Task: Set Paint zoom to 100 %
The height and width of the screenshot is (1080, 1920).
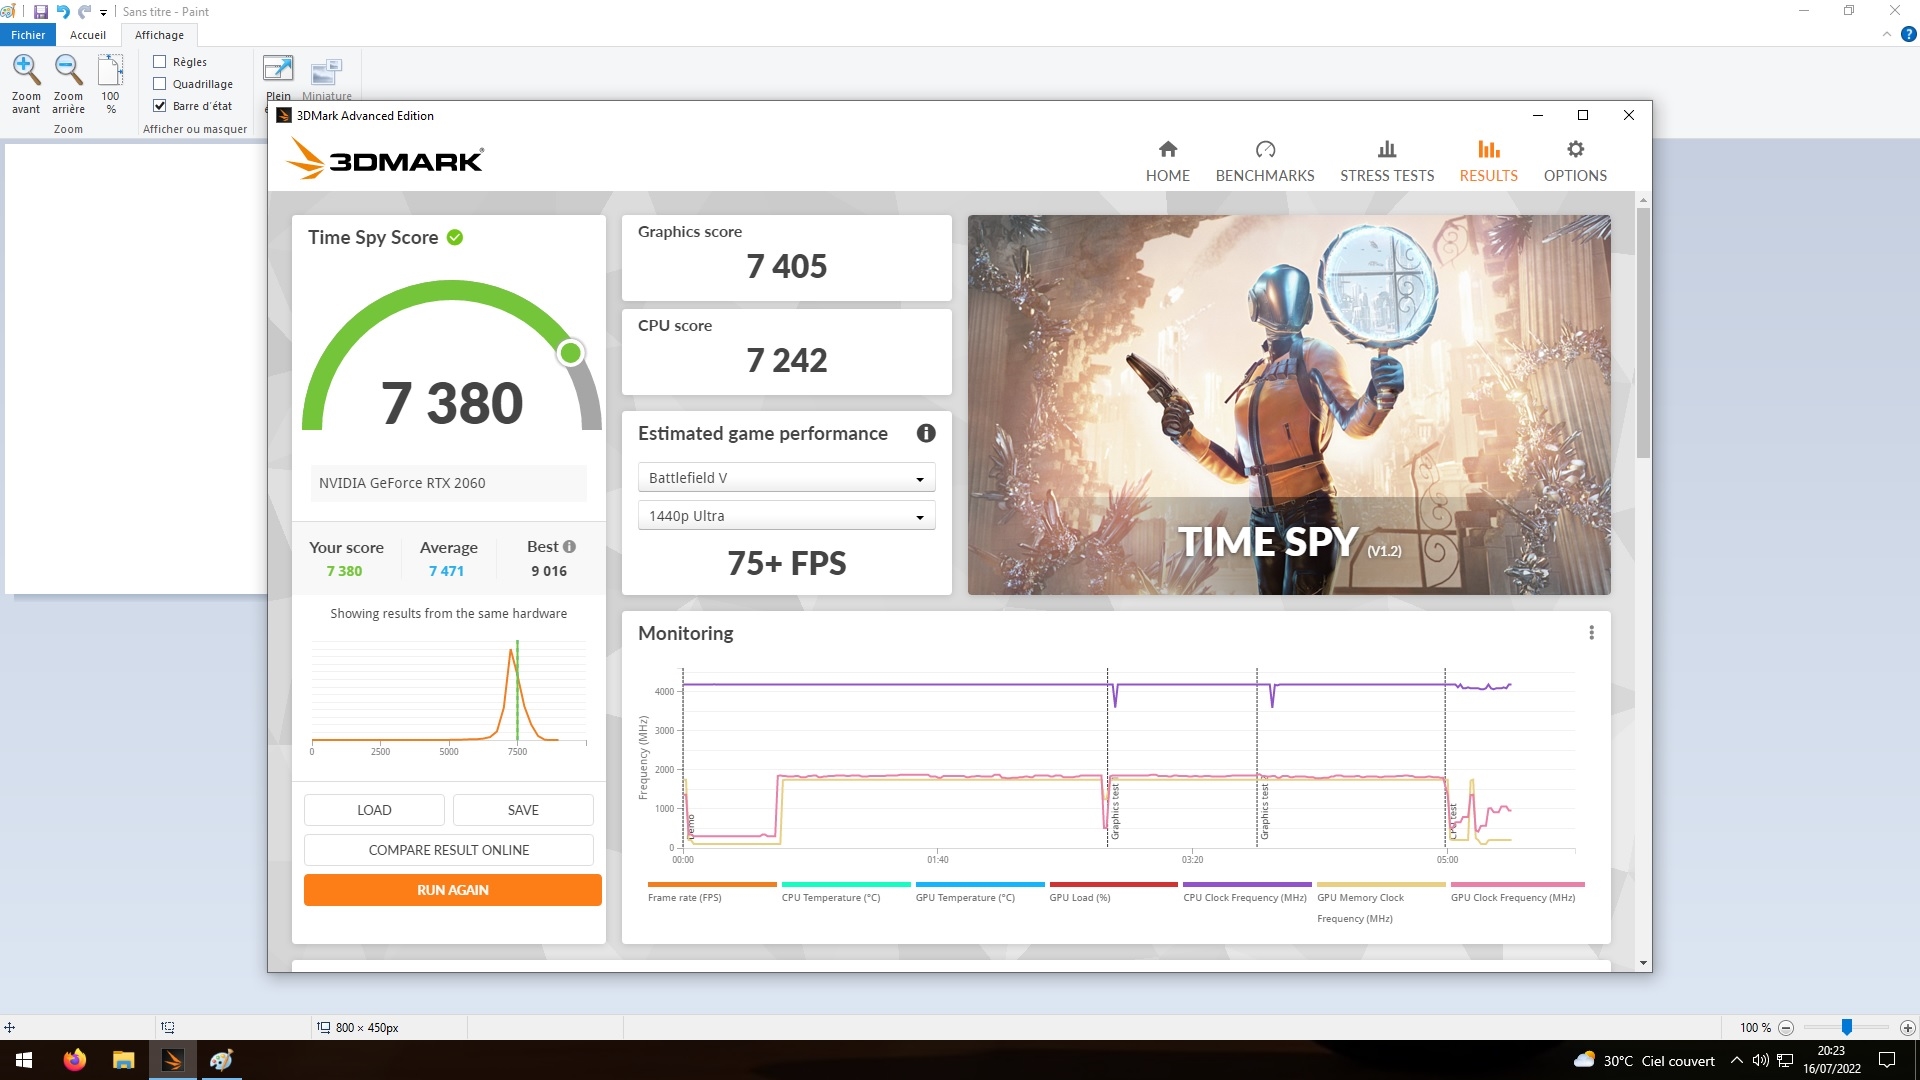Action: [110, 84]
